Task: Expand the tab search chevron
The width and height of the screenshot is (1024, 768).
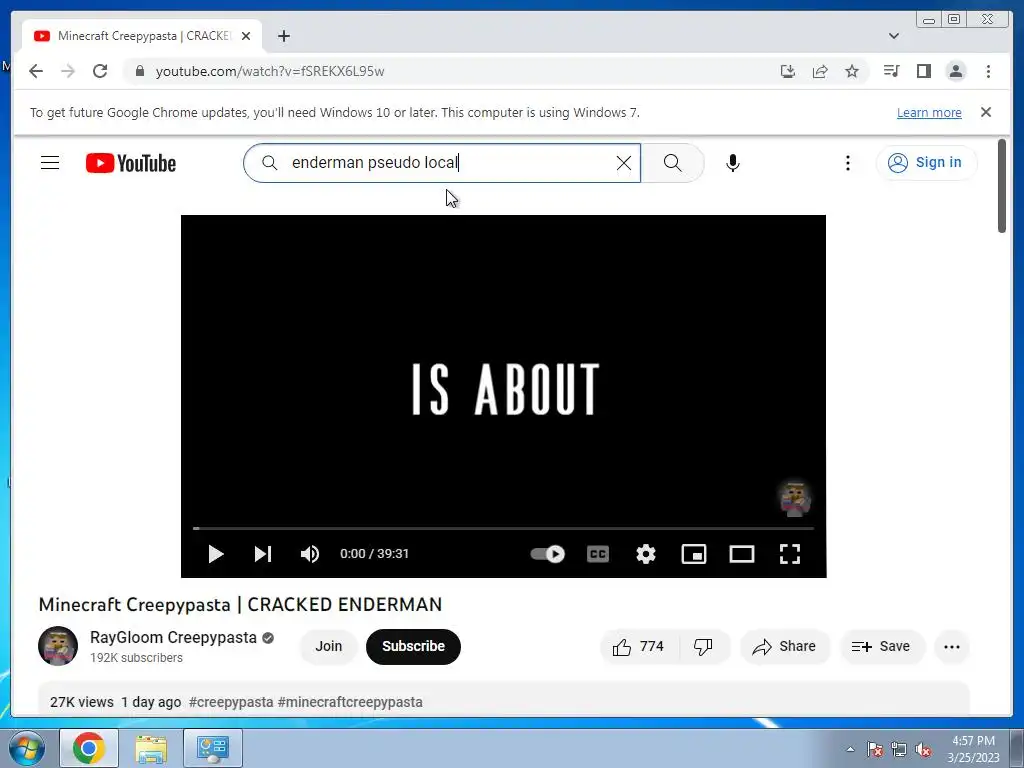Action: coord(894,36)
